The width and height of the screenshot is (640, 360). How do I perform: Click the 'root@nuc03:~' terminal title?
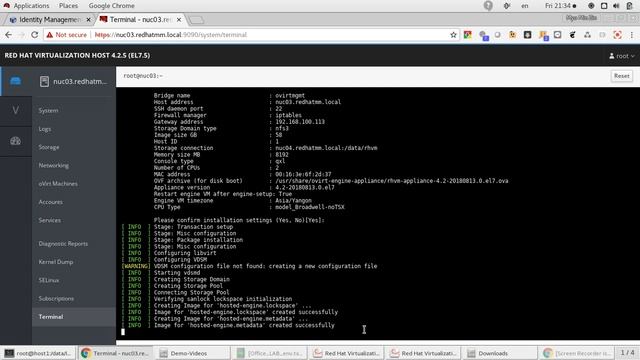point(143,76)
